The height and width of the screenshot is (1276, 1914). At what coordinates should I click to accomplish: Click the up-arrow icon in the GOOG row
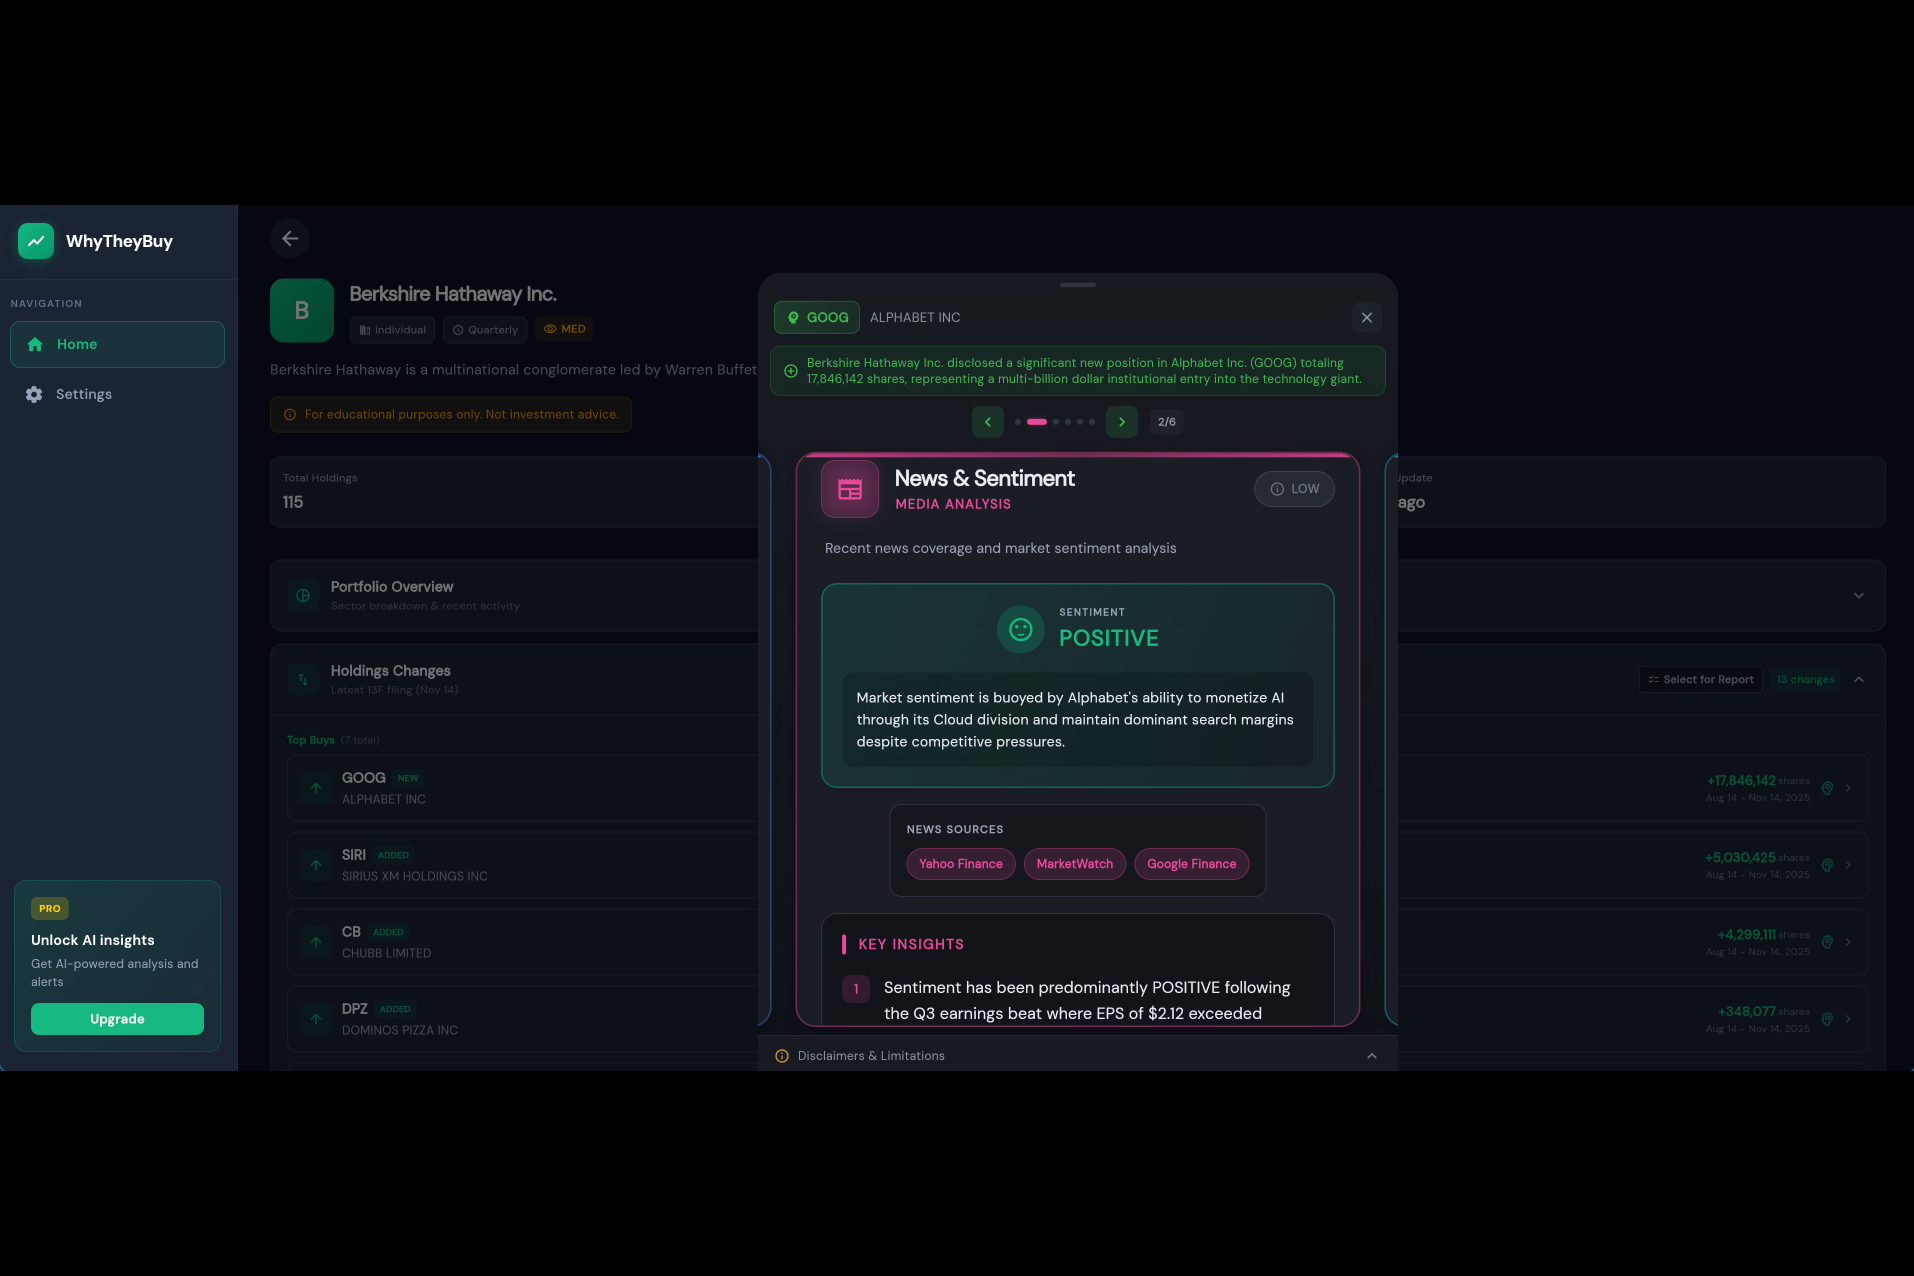pos(316,788)
